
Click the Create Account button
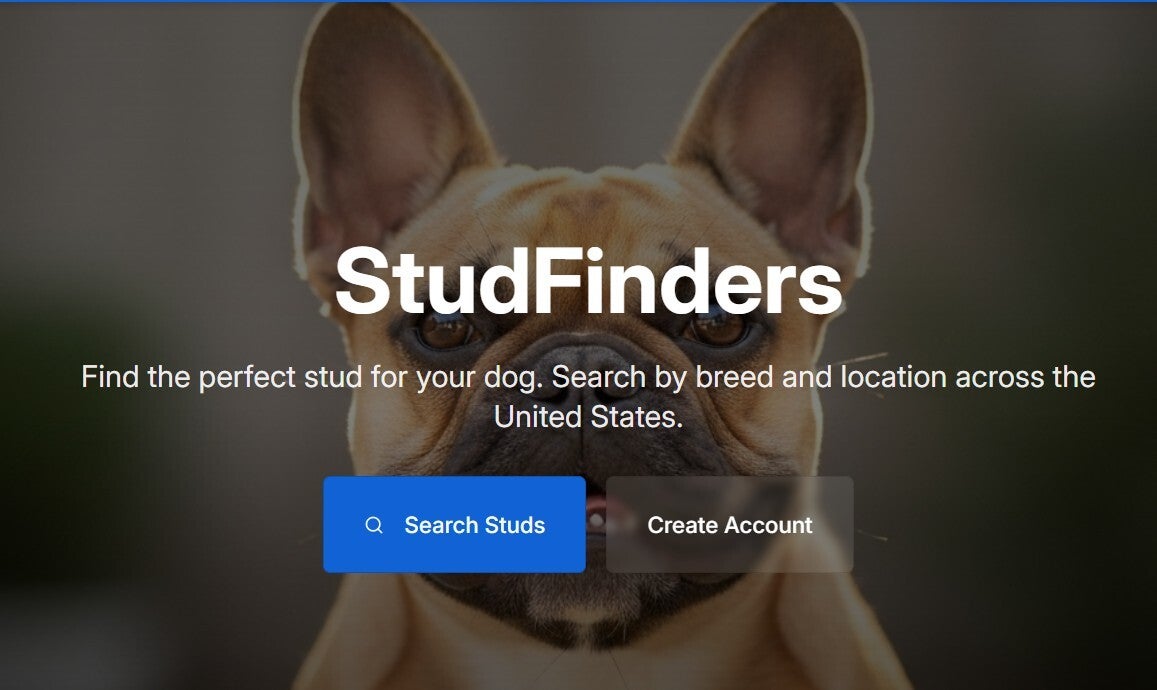coord(730,525)
